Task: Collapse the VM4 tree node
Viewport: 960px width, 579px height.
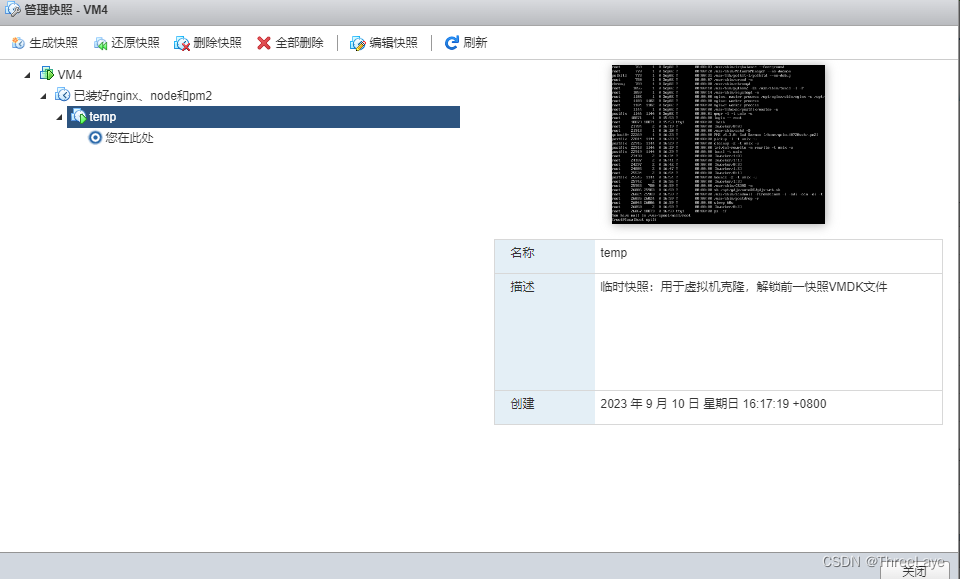Action: (27, 75)
